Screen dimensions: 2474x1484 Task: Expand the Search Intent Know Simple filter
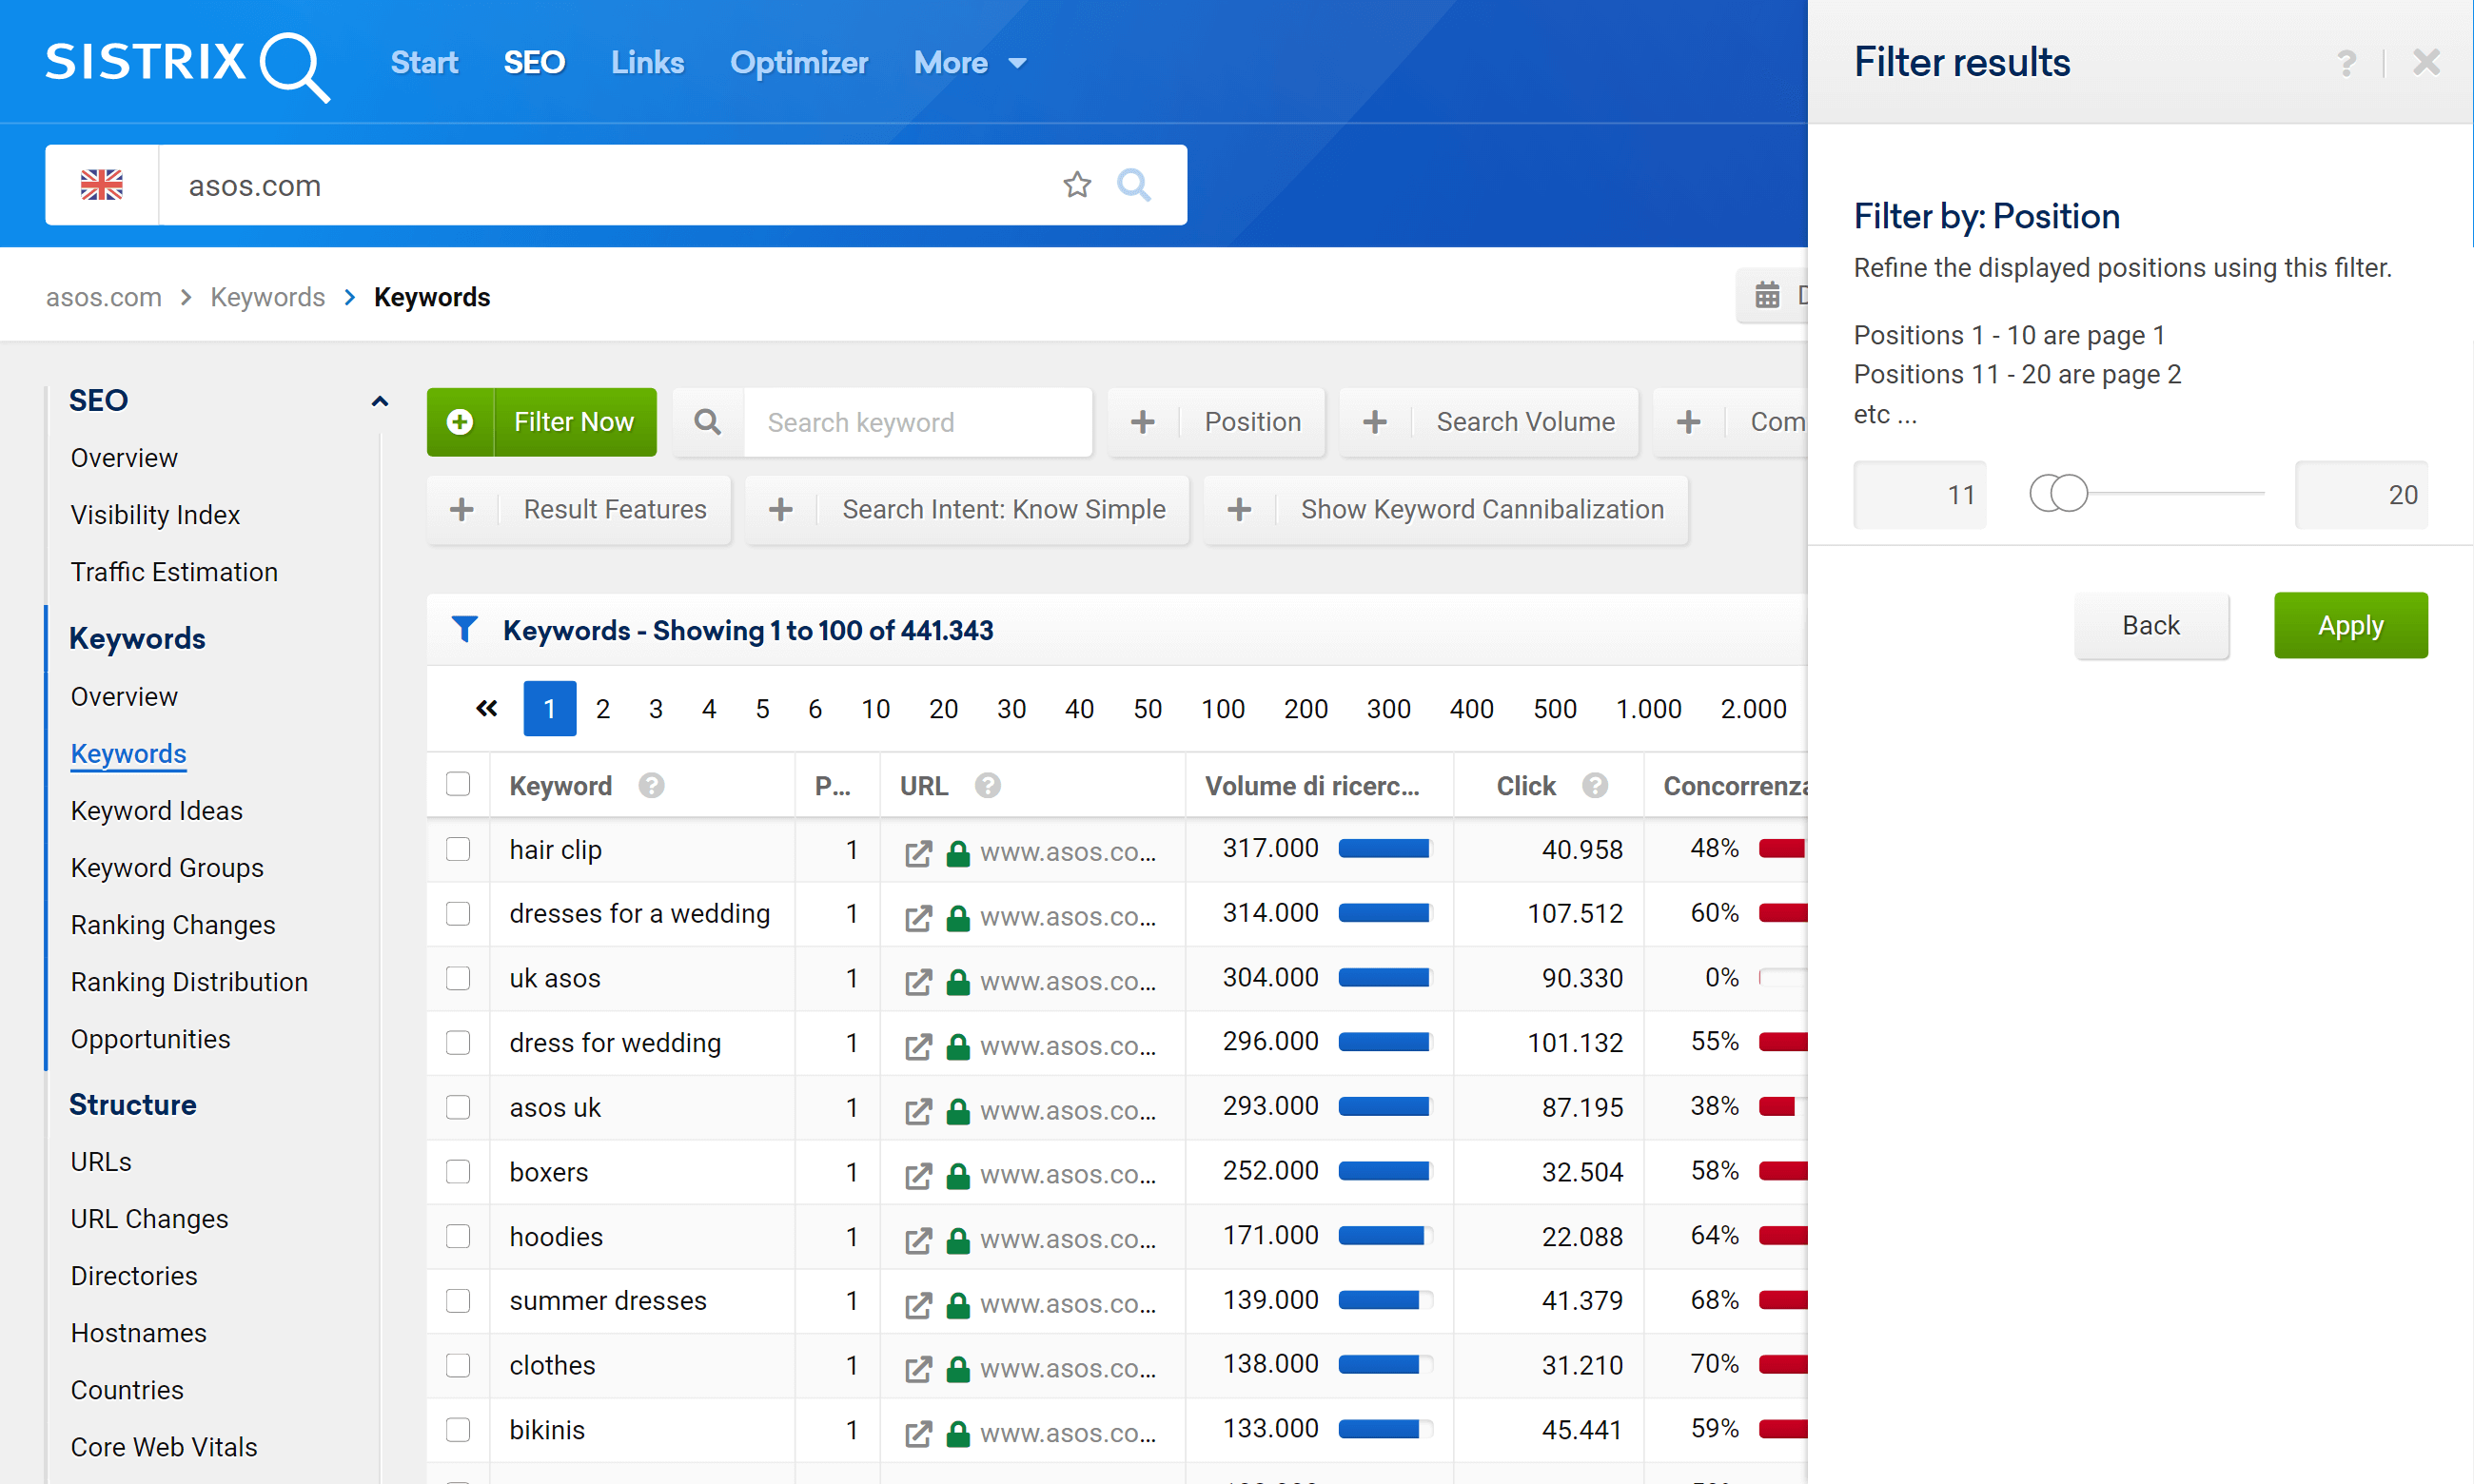click(1002, 511)
